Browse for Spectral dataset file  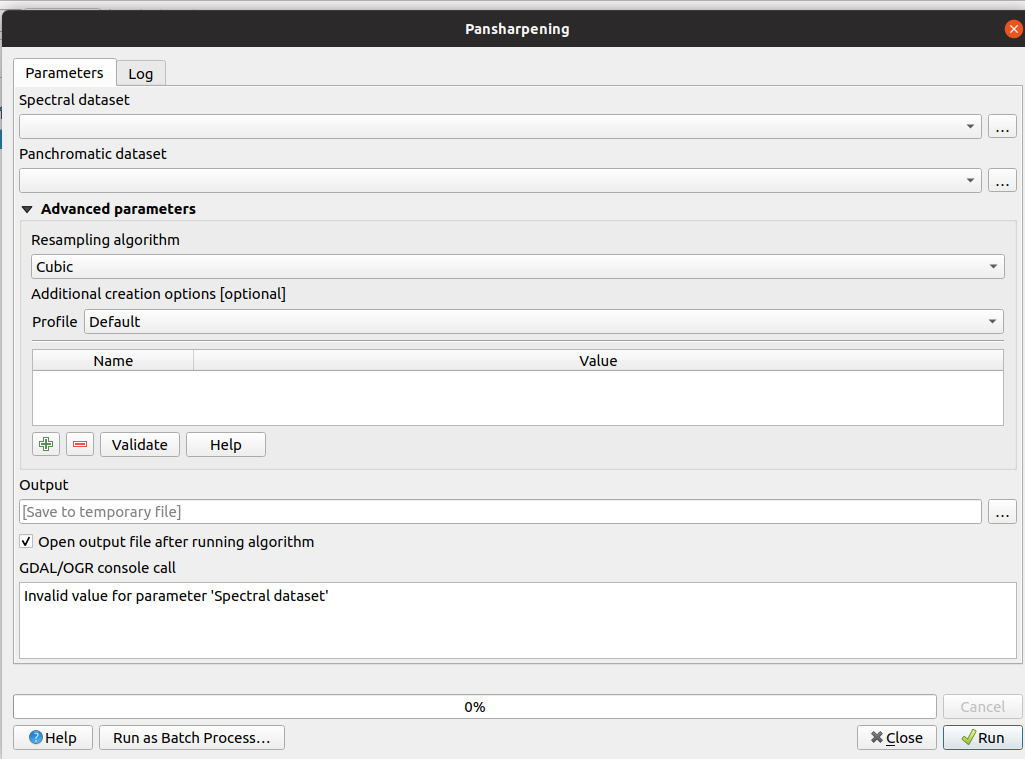click(x=1002, y=127)
